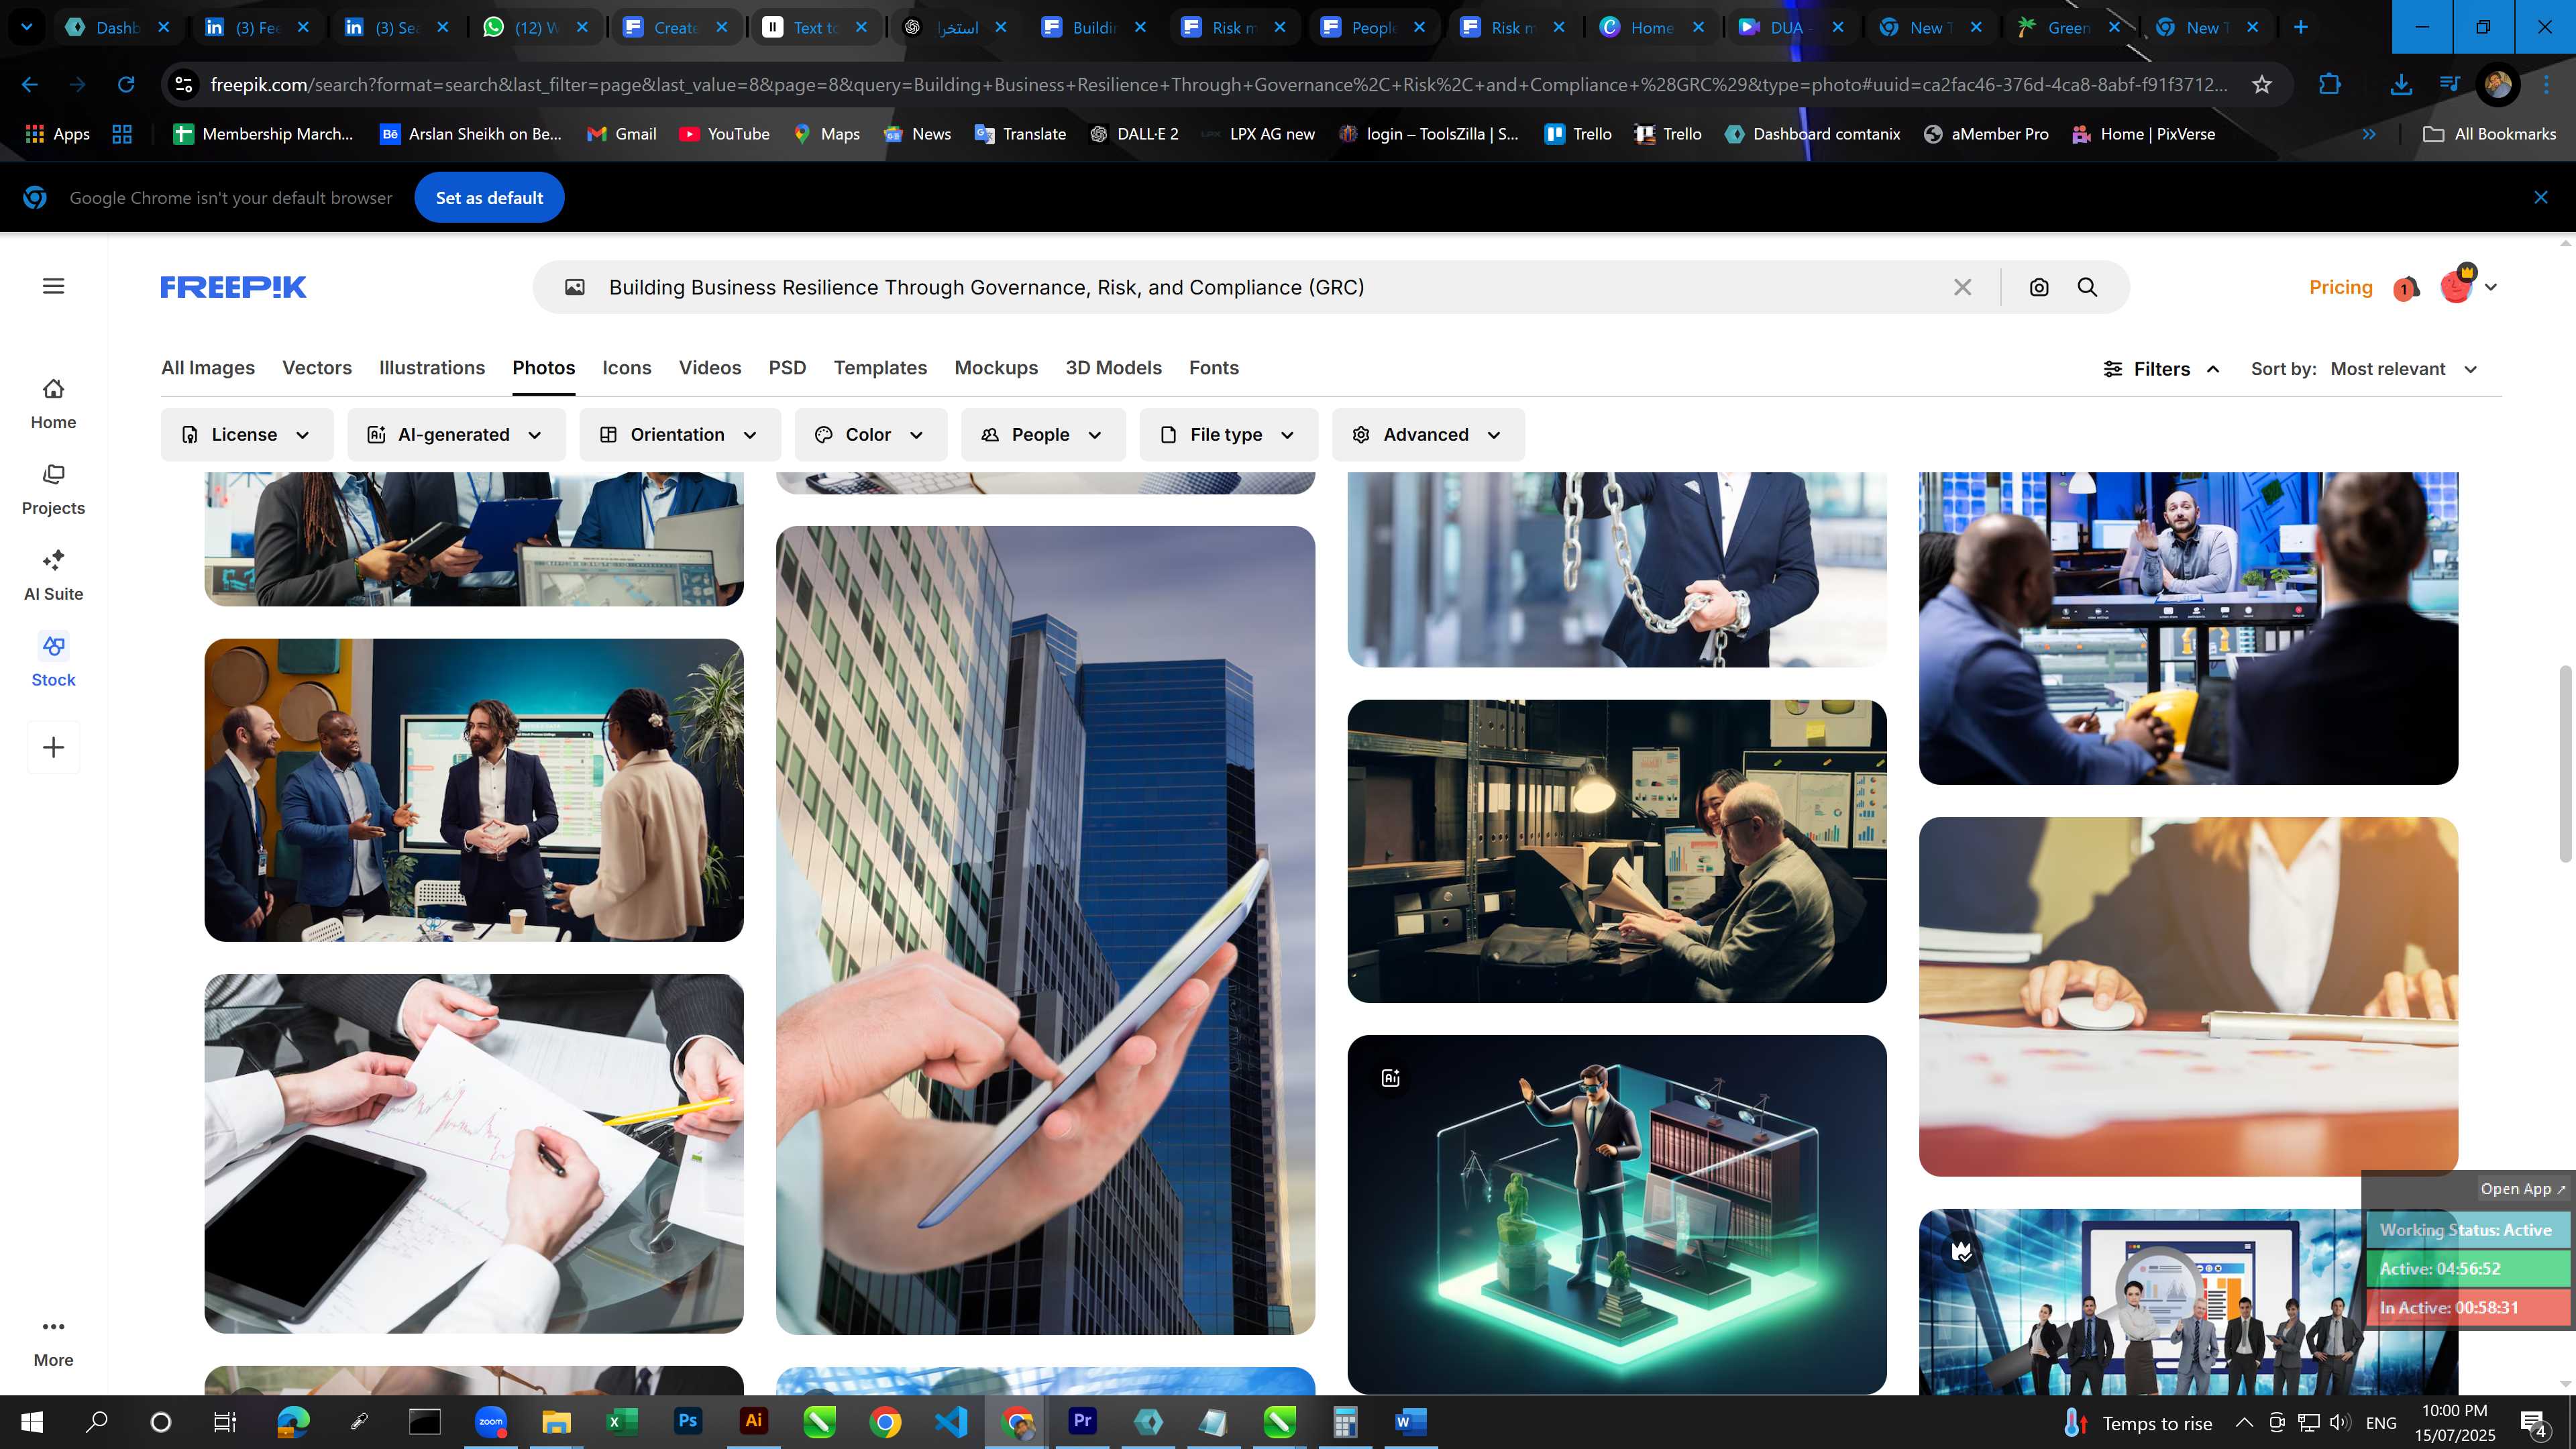The width and height of the screenshot is (2576, 1449).
Task: Expand the AI-generated filter dropdown
Action: click(x=456, y=435)
